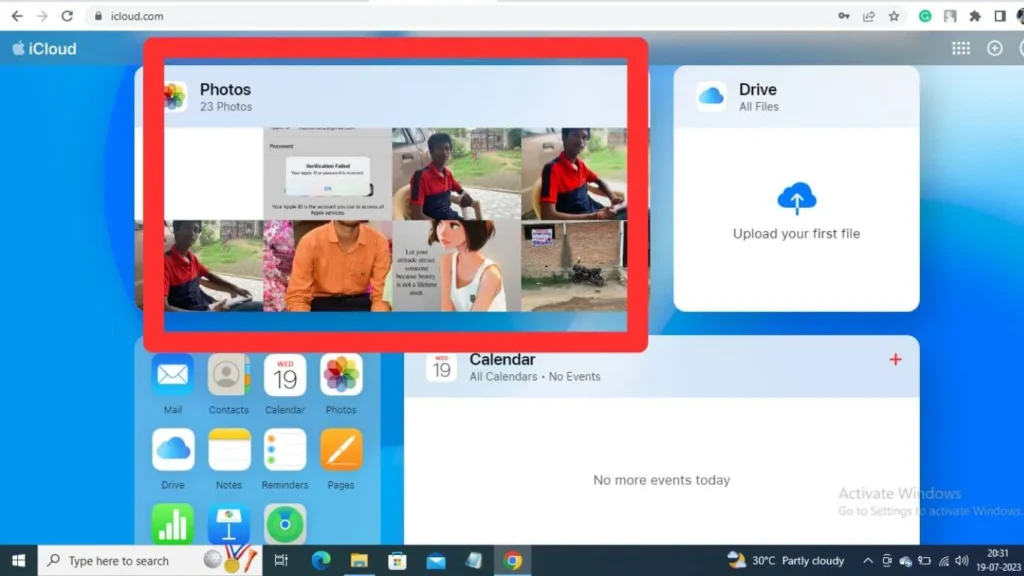Open the Drive app icon in grid
This screenshot has height=576, width=1024.
[x=172, y=449]
